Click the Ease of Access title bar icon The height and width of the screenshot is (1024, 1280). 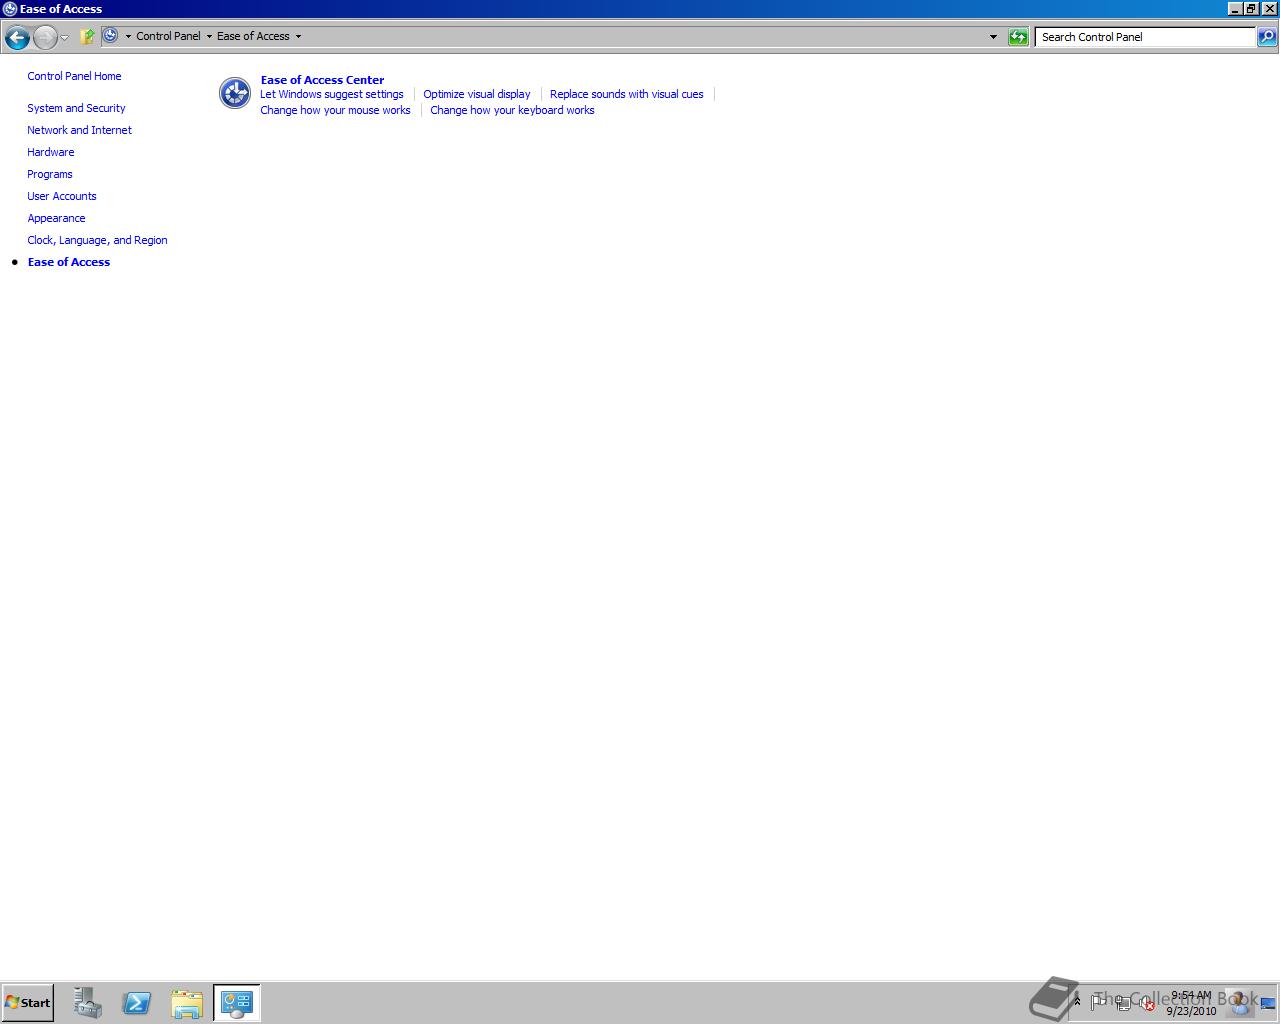[10, 9]
